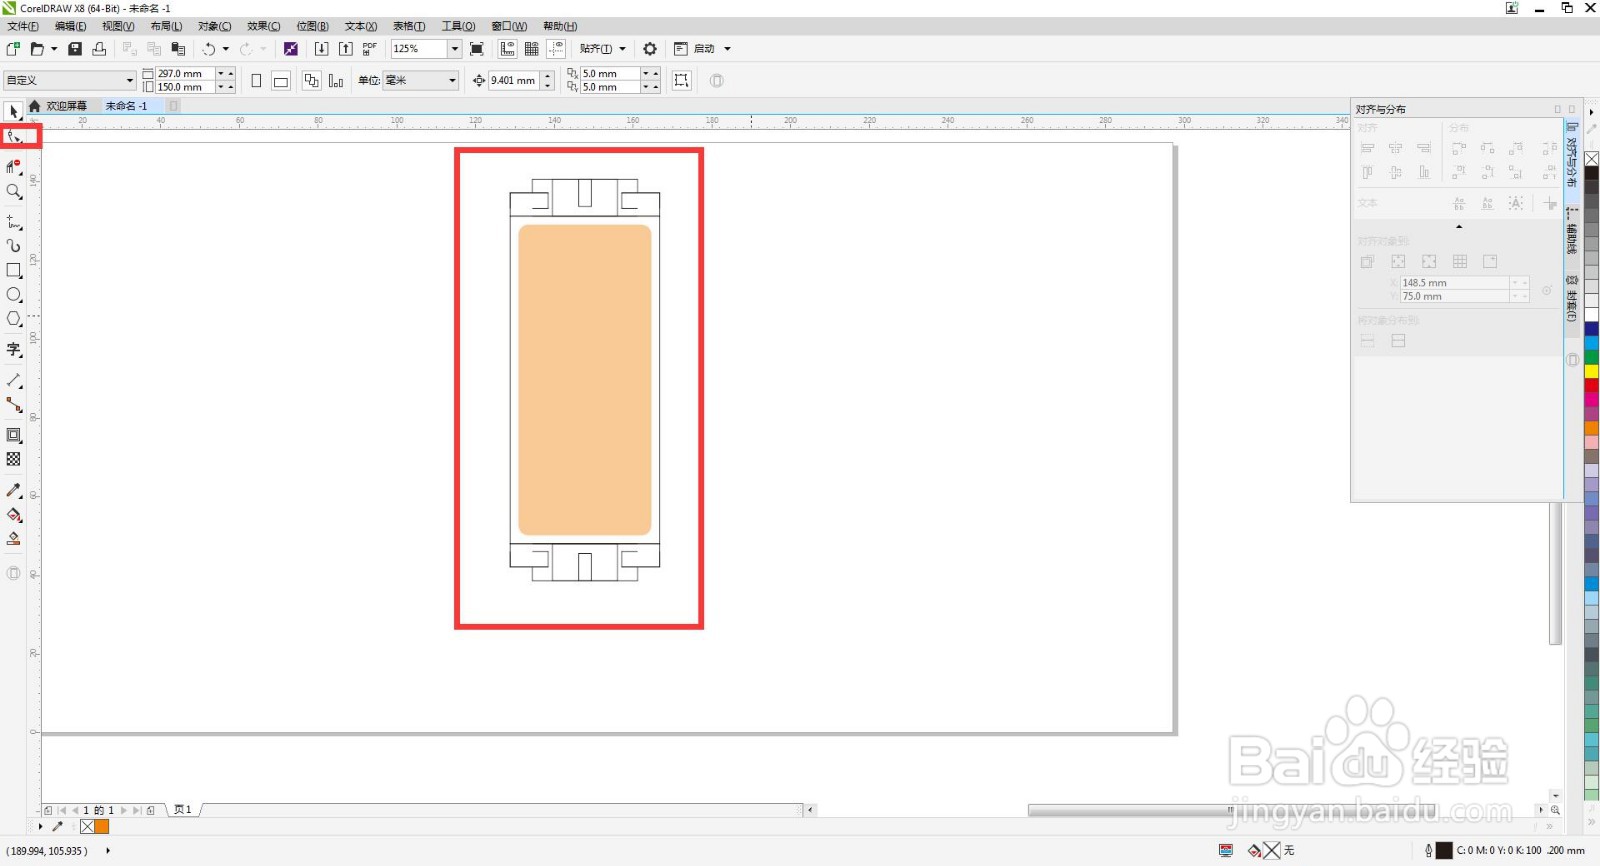Open the File menu
The width and height of the screenshot is (1600, 866).
click(x=23, y=26)
